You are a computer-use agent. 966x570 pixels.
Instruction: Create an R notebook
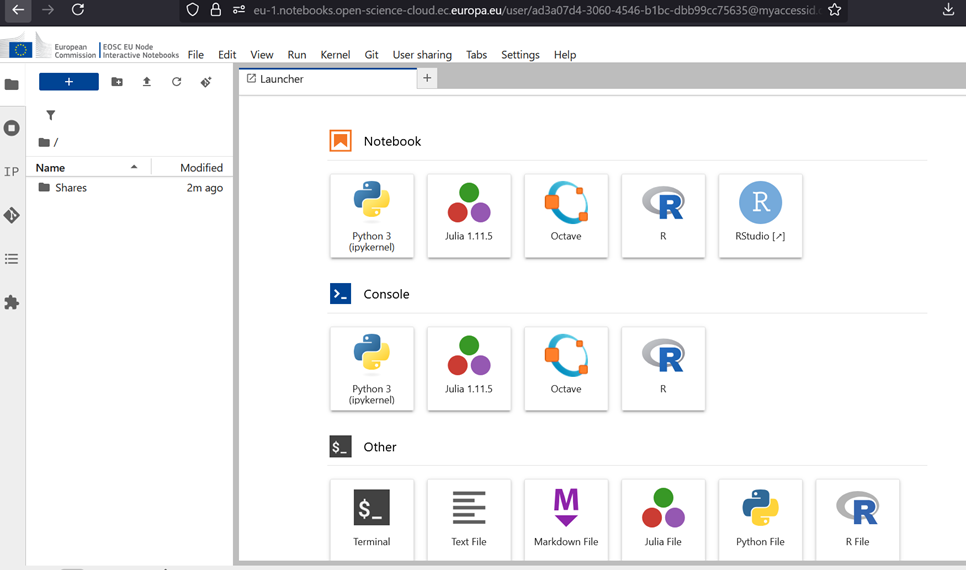[664, 216]
